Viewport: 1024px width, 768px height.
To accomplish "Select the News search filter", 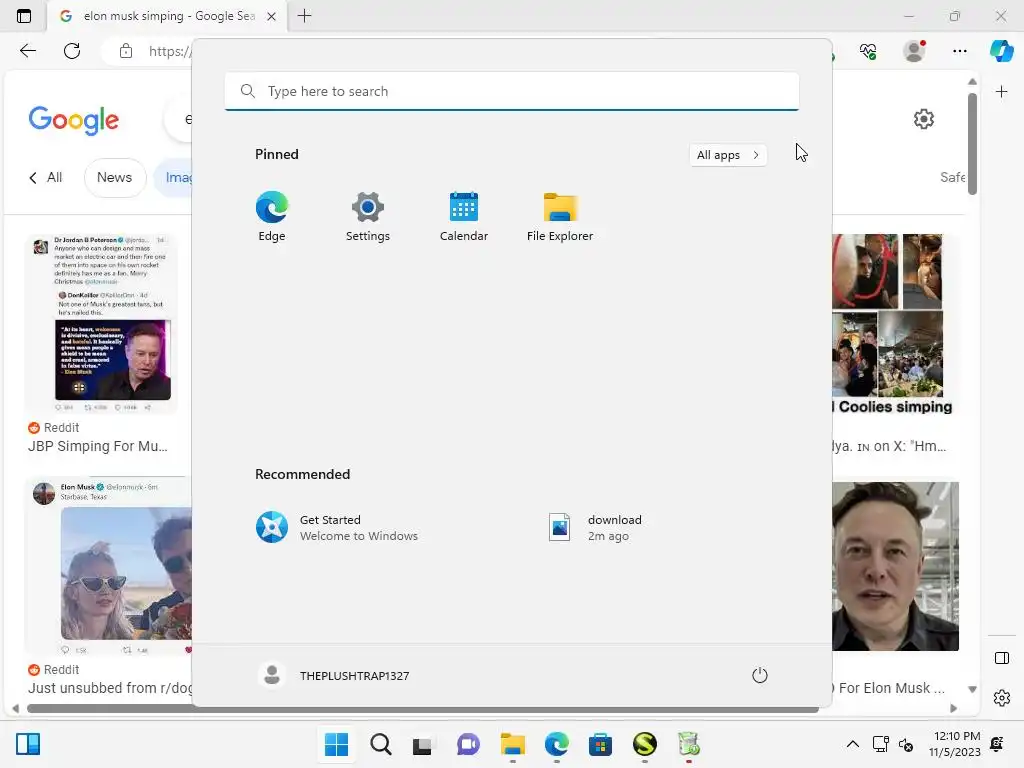I will tap(114, 177).
